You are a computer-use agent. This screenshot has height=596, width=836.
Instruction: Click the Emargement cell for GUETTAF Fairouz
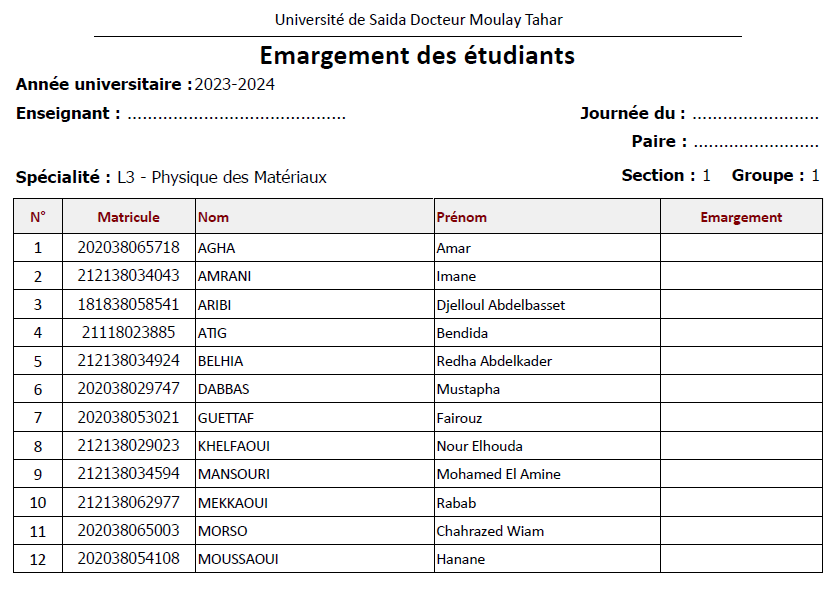[x=741, y=418]
